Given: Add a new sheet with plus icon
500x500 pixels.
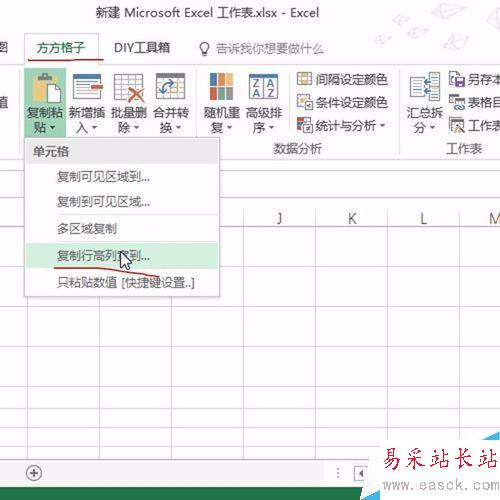Looking at the screenshot, I should (34, 473).
